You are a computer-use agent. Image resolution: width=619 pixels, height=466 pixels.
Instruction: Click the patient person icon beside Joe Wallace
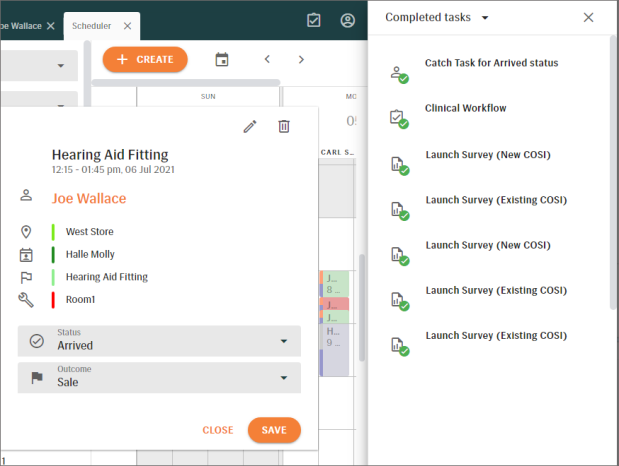click(26, 195)
